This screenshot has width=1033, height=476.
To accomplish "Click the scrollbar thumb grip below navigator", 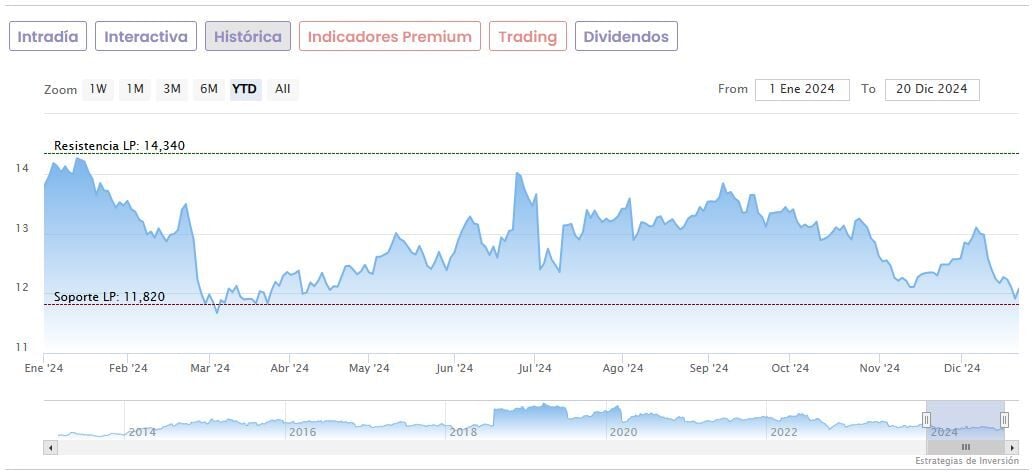I will coord(966,447).
